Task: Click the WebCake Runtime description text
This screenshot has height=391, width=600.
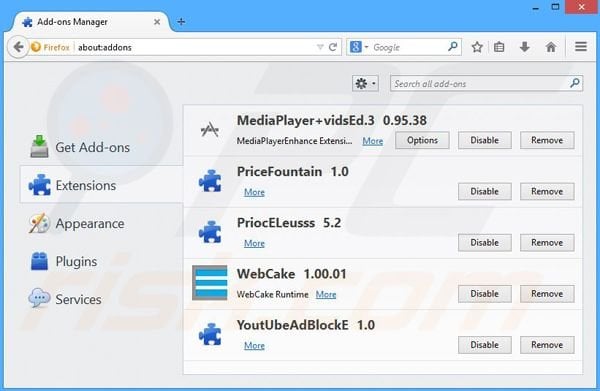Action: (272, 295)
